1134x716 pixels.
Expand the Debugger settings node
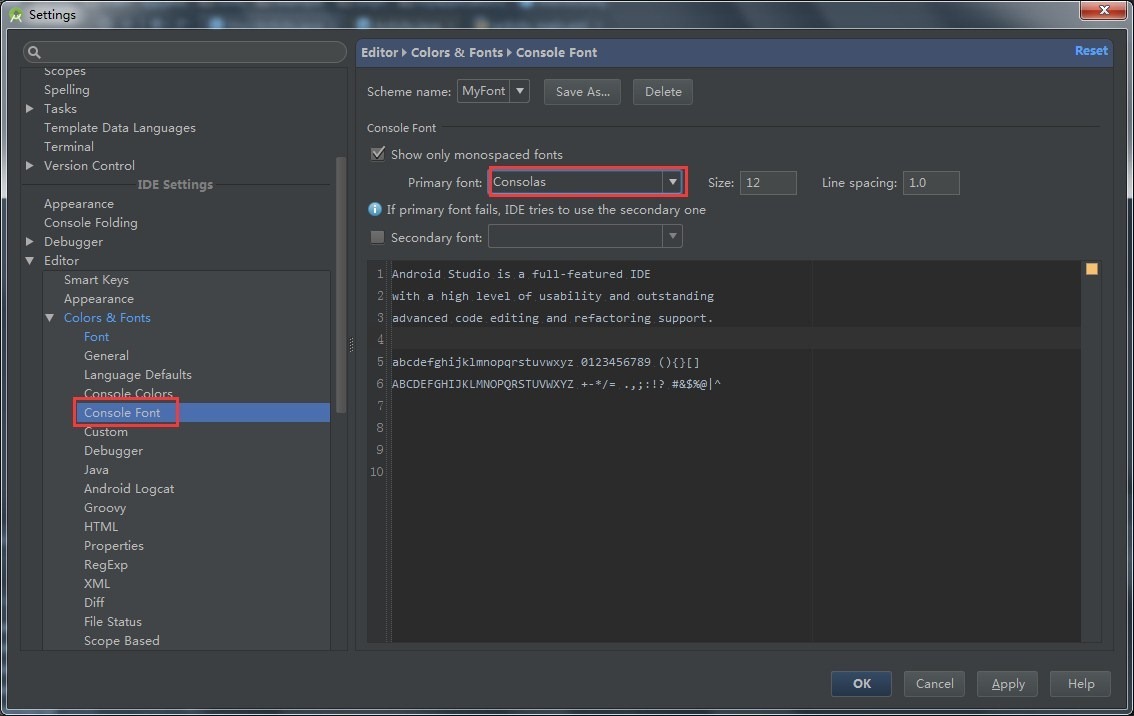30,242
